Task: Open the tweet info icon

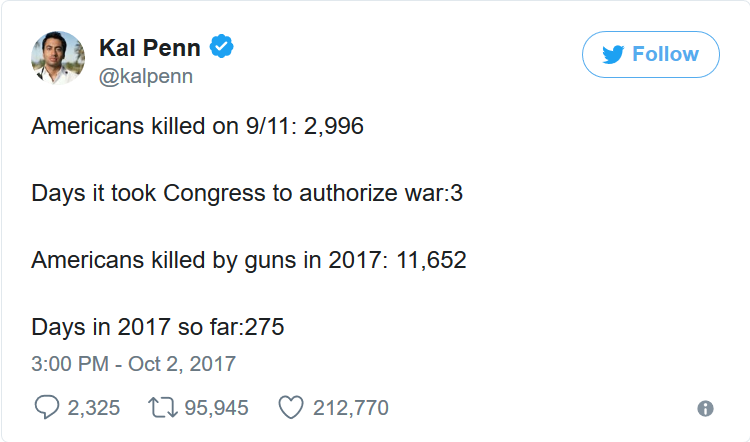Action: click(x=705, y=409)
